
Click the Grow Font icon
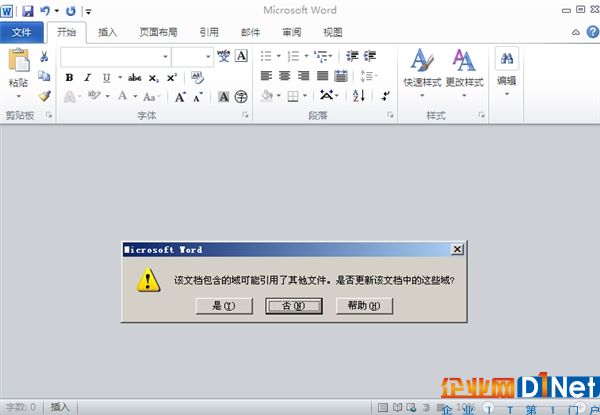coord(180,97)
